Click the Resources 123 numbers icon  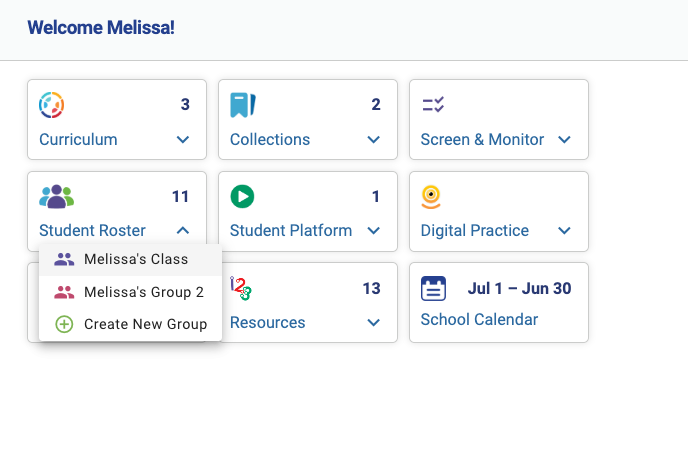point(240,288)
